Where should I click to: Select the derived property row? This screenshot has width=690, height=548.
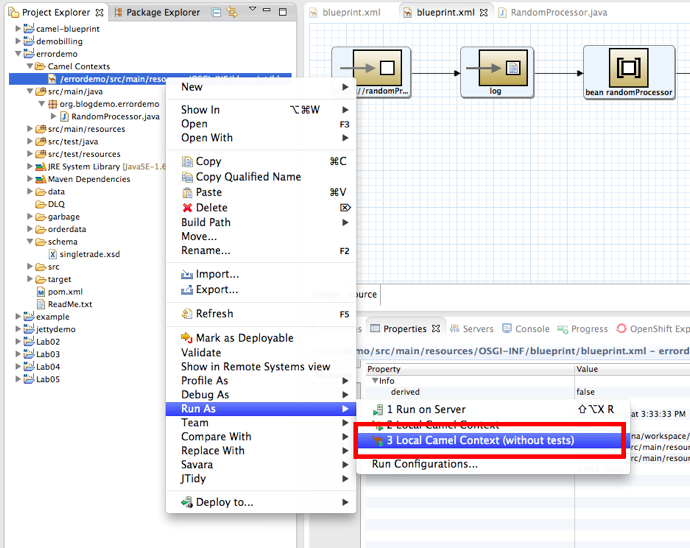tap(528, 392)
